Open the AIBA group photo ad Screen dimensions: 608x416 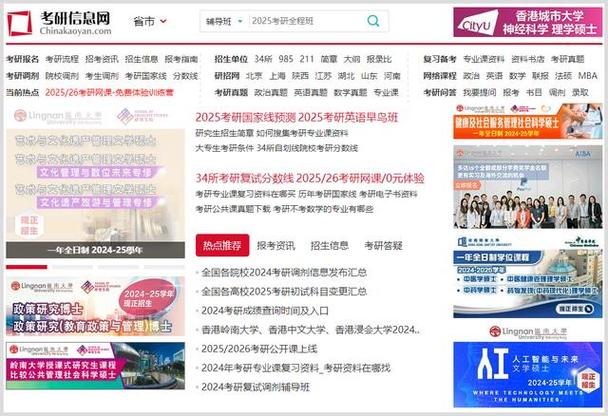tap(528, 187)
